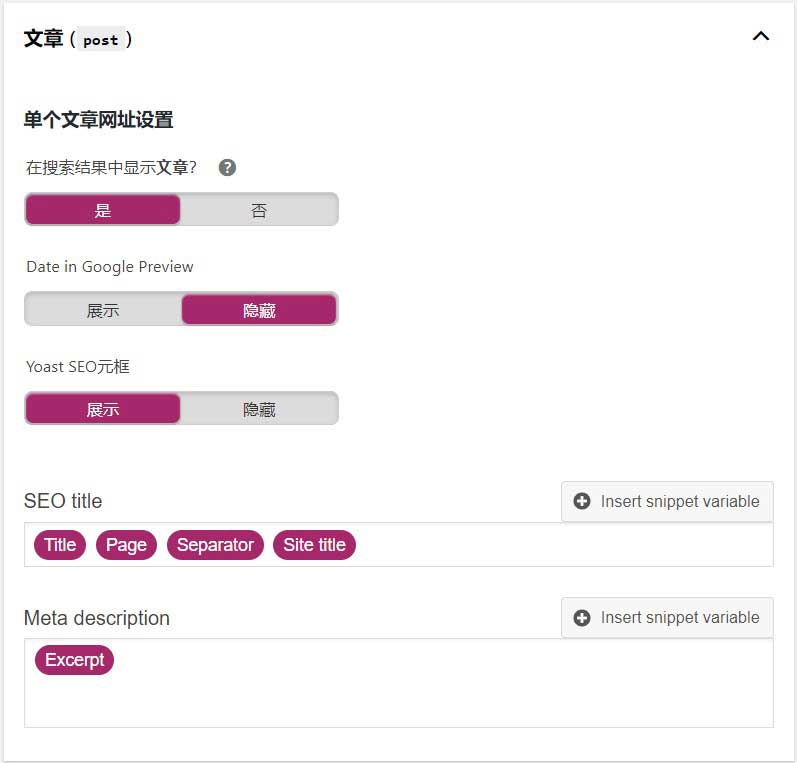Image resolution: width=797 pixels, height=763 pixels.
Task: Select the Separator snippet variable tag
Action: click(x=215, y=545)
